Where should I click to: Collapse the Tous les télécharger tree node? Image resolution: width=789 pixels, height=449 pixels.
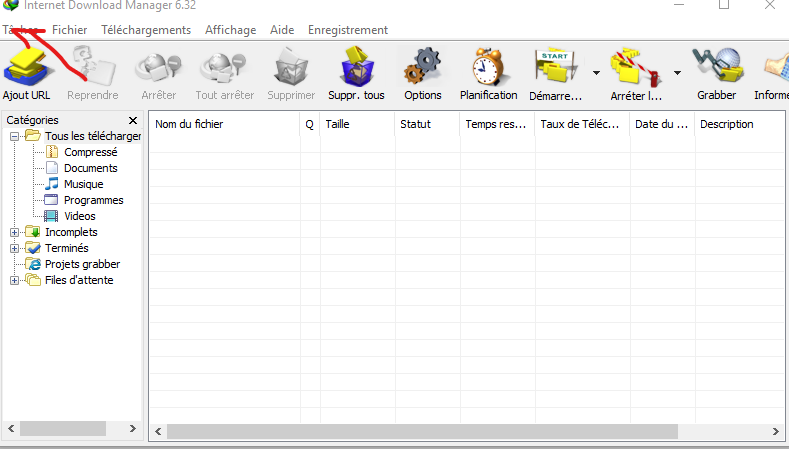point(15,136)
